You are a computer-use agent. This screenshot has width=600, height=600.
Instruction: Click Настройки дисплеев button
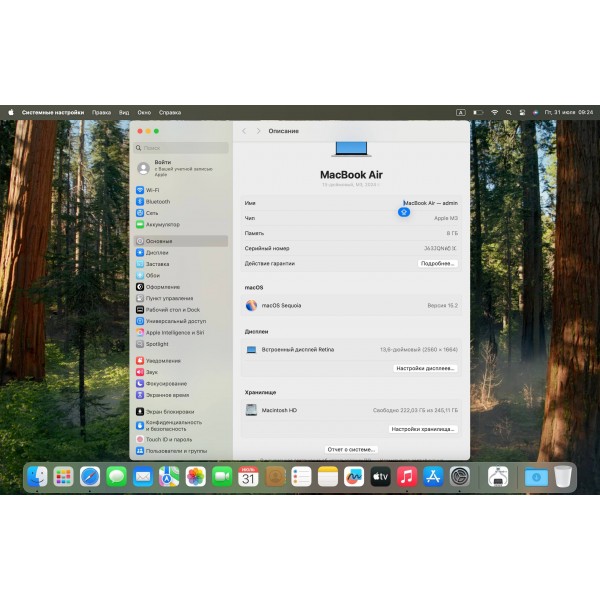[425, 368]
